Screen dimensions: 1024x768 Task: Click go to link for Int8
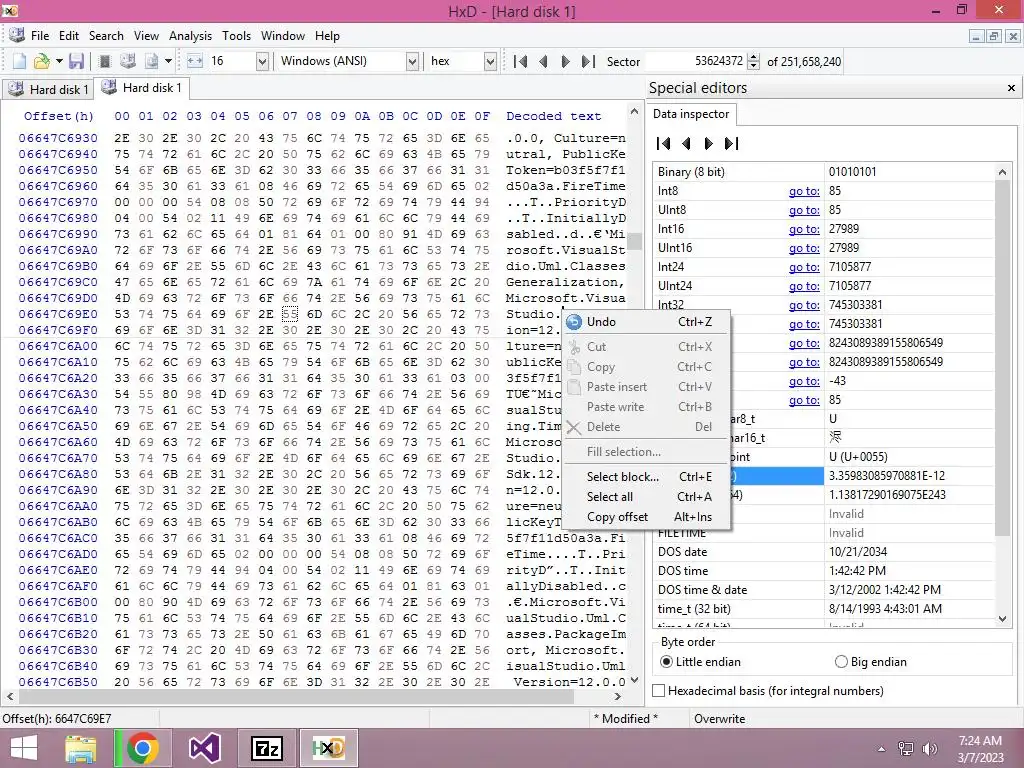pyautogui.click(x=803, y=191)
